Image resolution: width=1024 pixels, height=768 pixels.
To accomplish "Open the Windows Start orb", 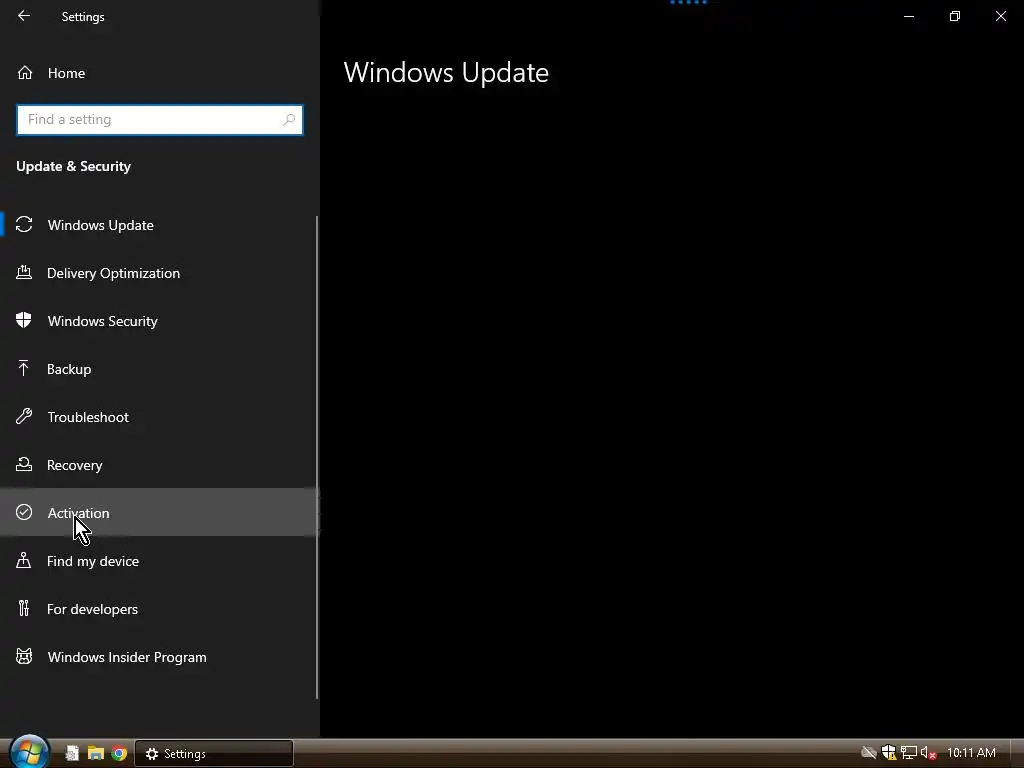I will point(29,753).
